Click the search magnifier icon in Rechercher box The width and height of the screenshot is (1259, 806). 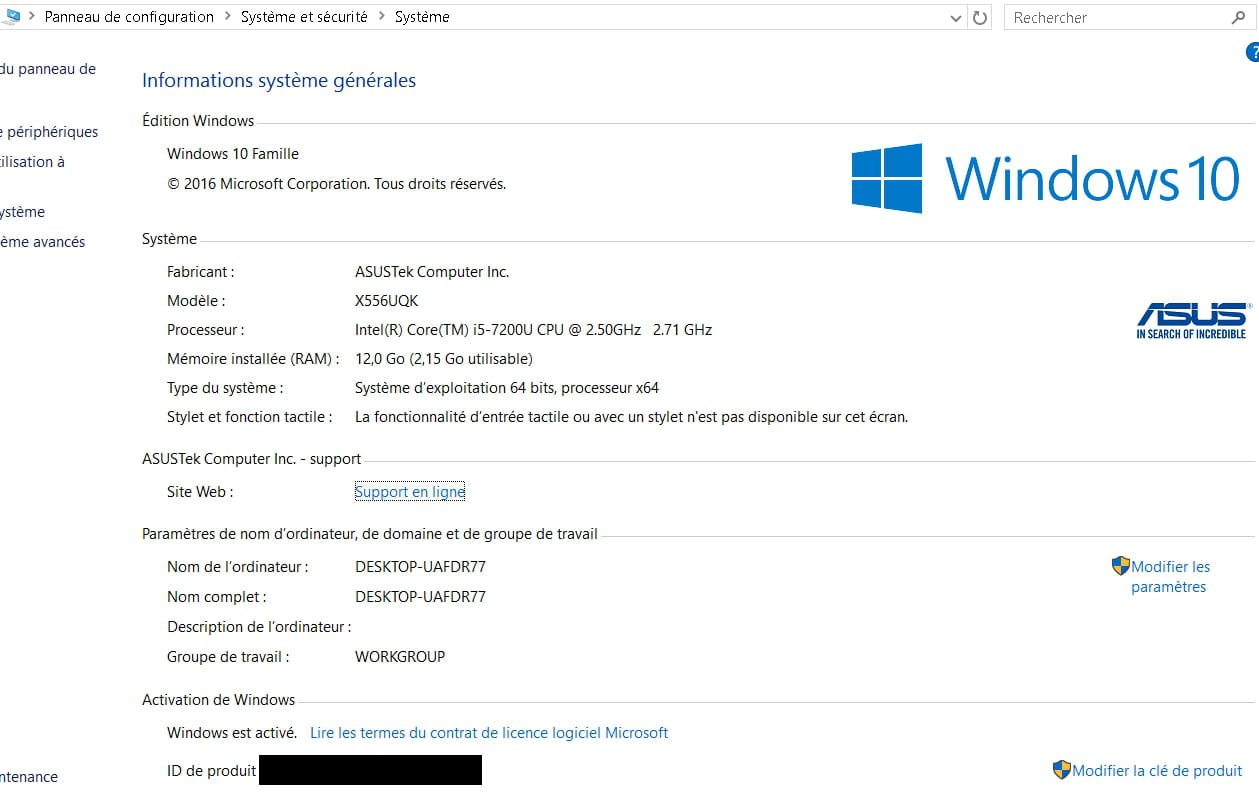(x=1239, y=17)
